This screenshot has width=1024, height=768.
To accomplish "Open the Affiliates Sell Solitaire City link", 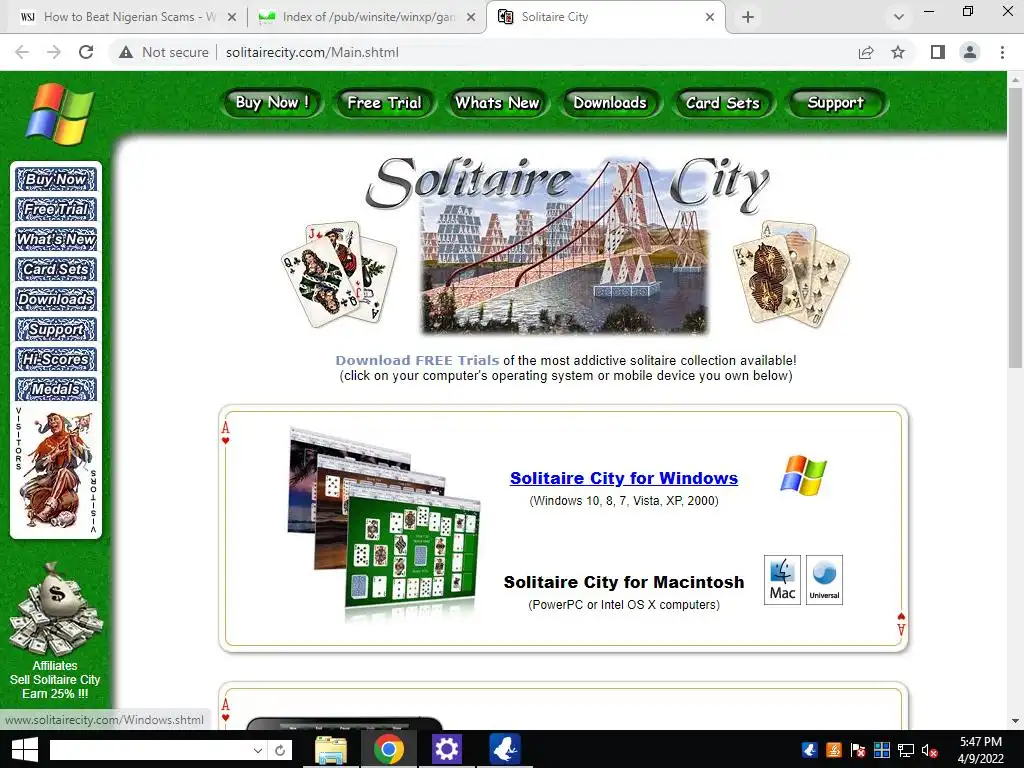I will [x=55, y=679].
